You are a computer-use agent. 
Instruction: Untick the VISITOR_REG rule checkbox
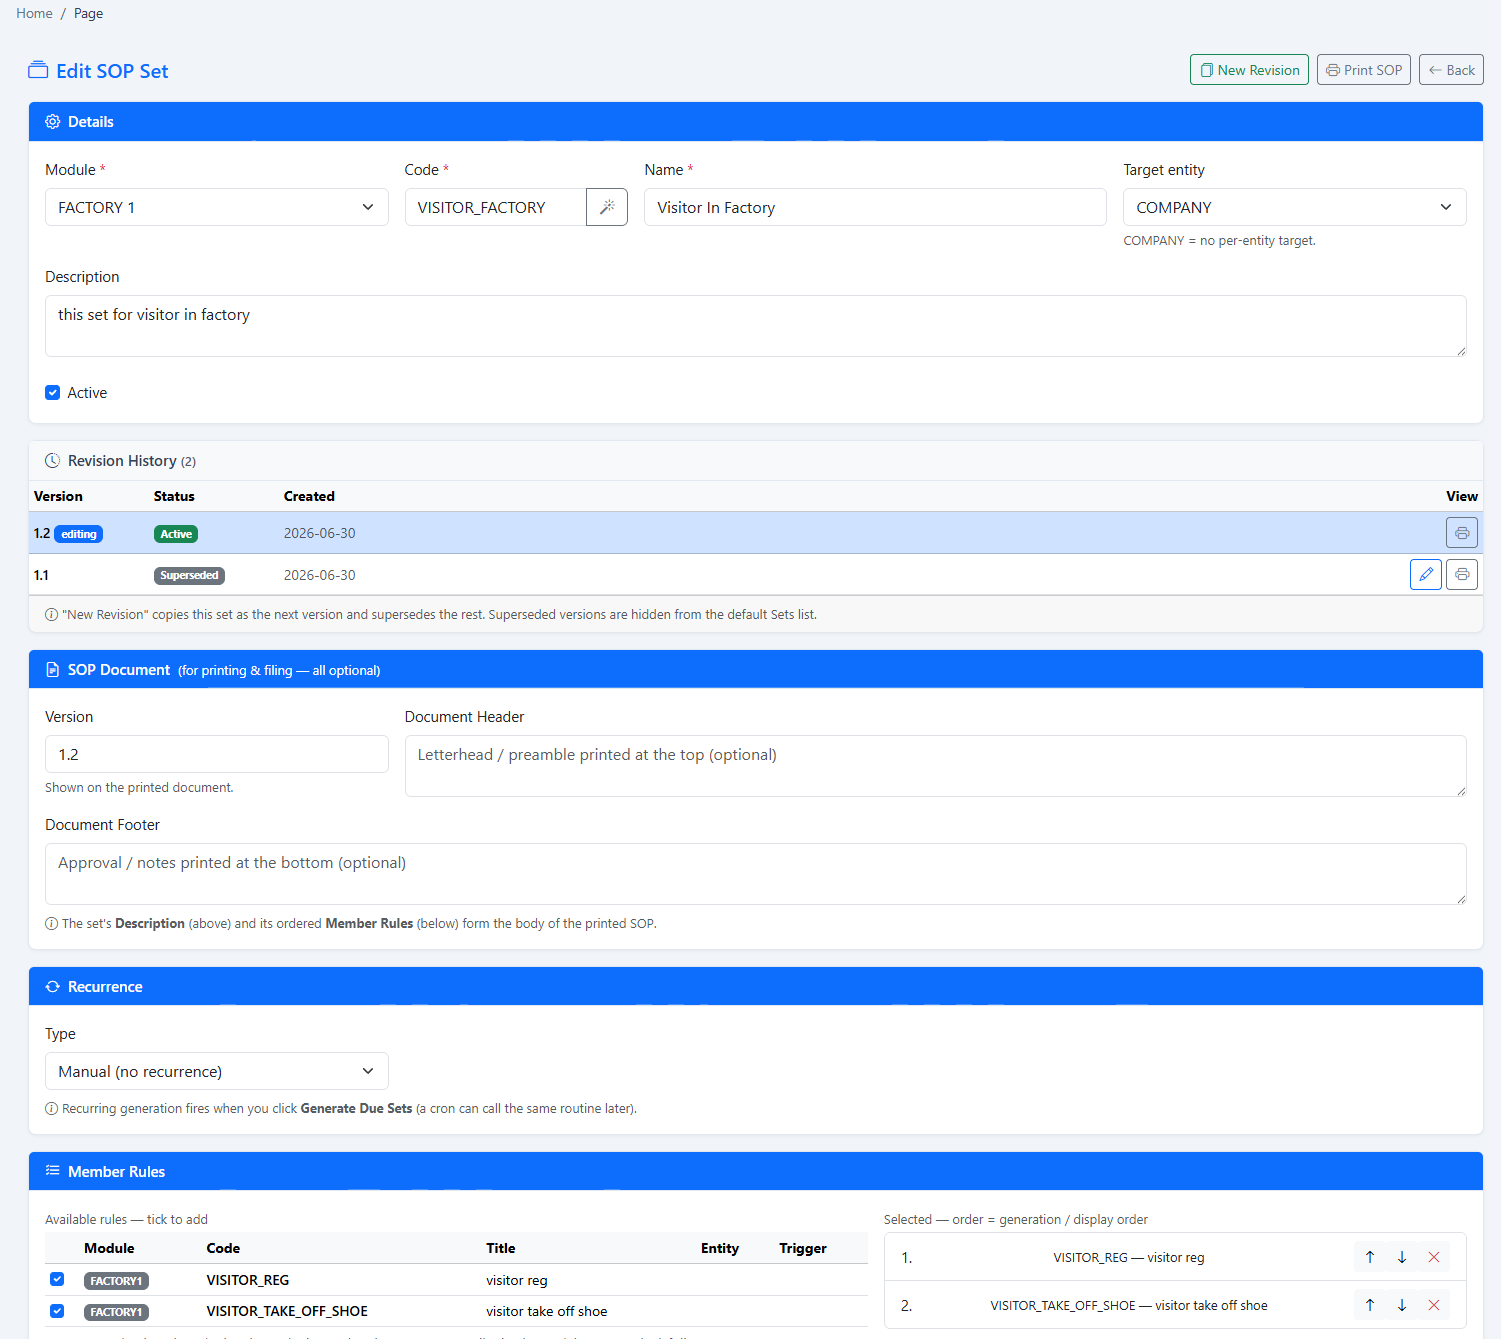point(57,1279)
